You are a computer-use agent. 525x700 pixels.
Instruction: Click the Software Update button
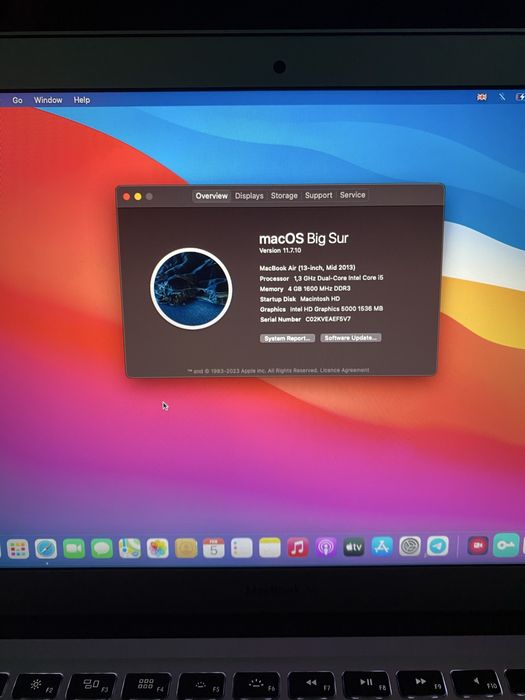[351, 338]
